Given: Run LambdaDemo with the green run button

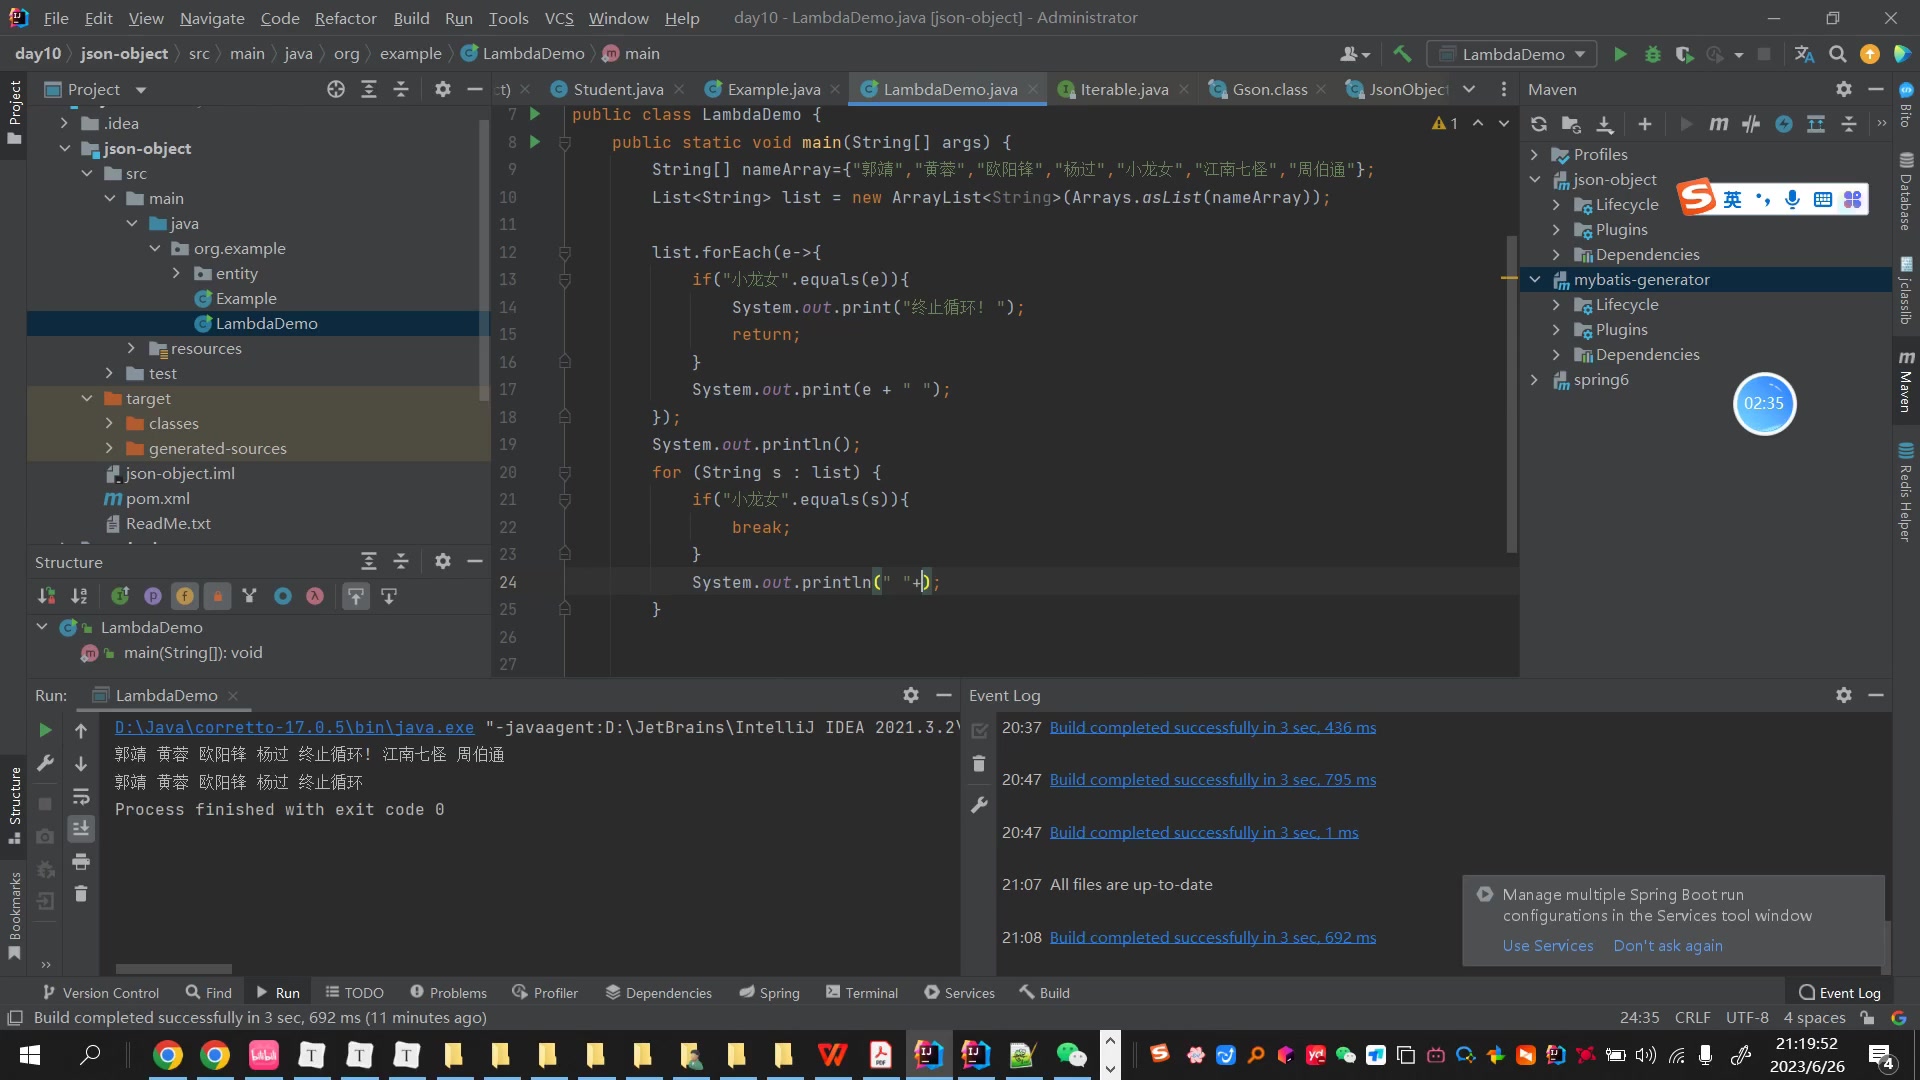Looking at the screenshot, I should coord(1620,54).
